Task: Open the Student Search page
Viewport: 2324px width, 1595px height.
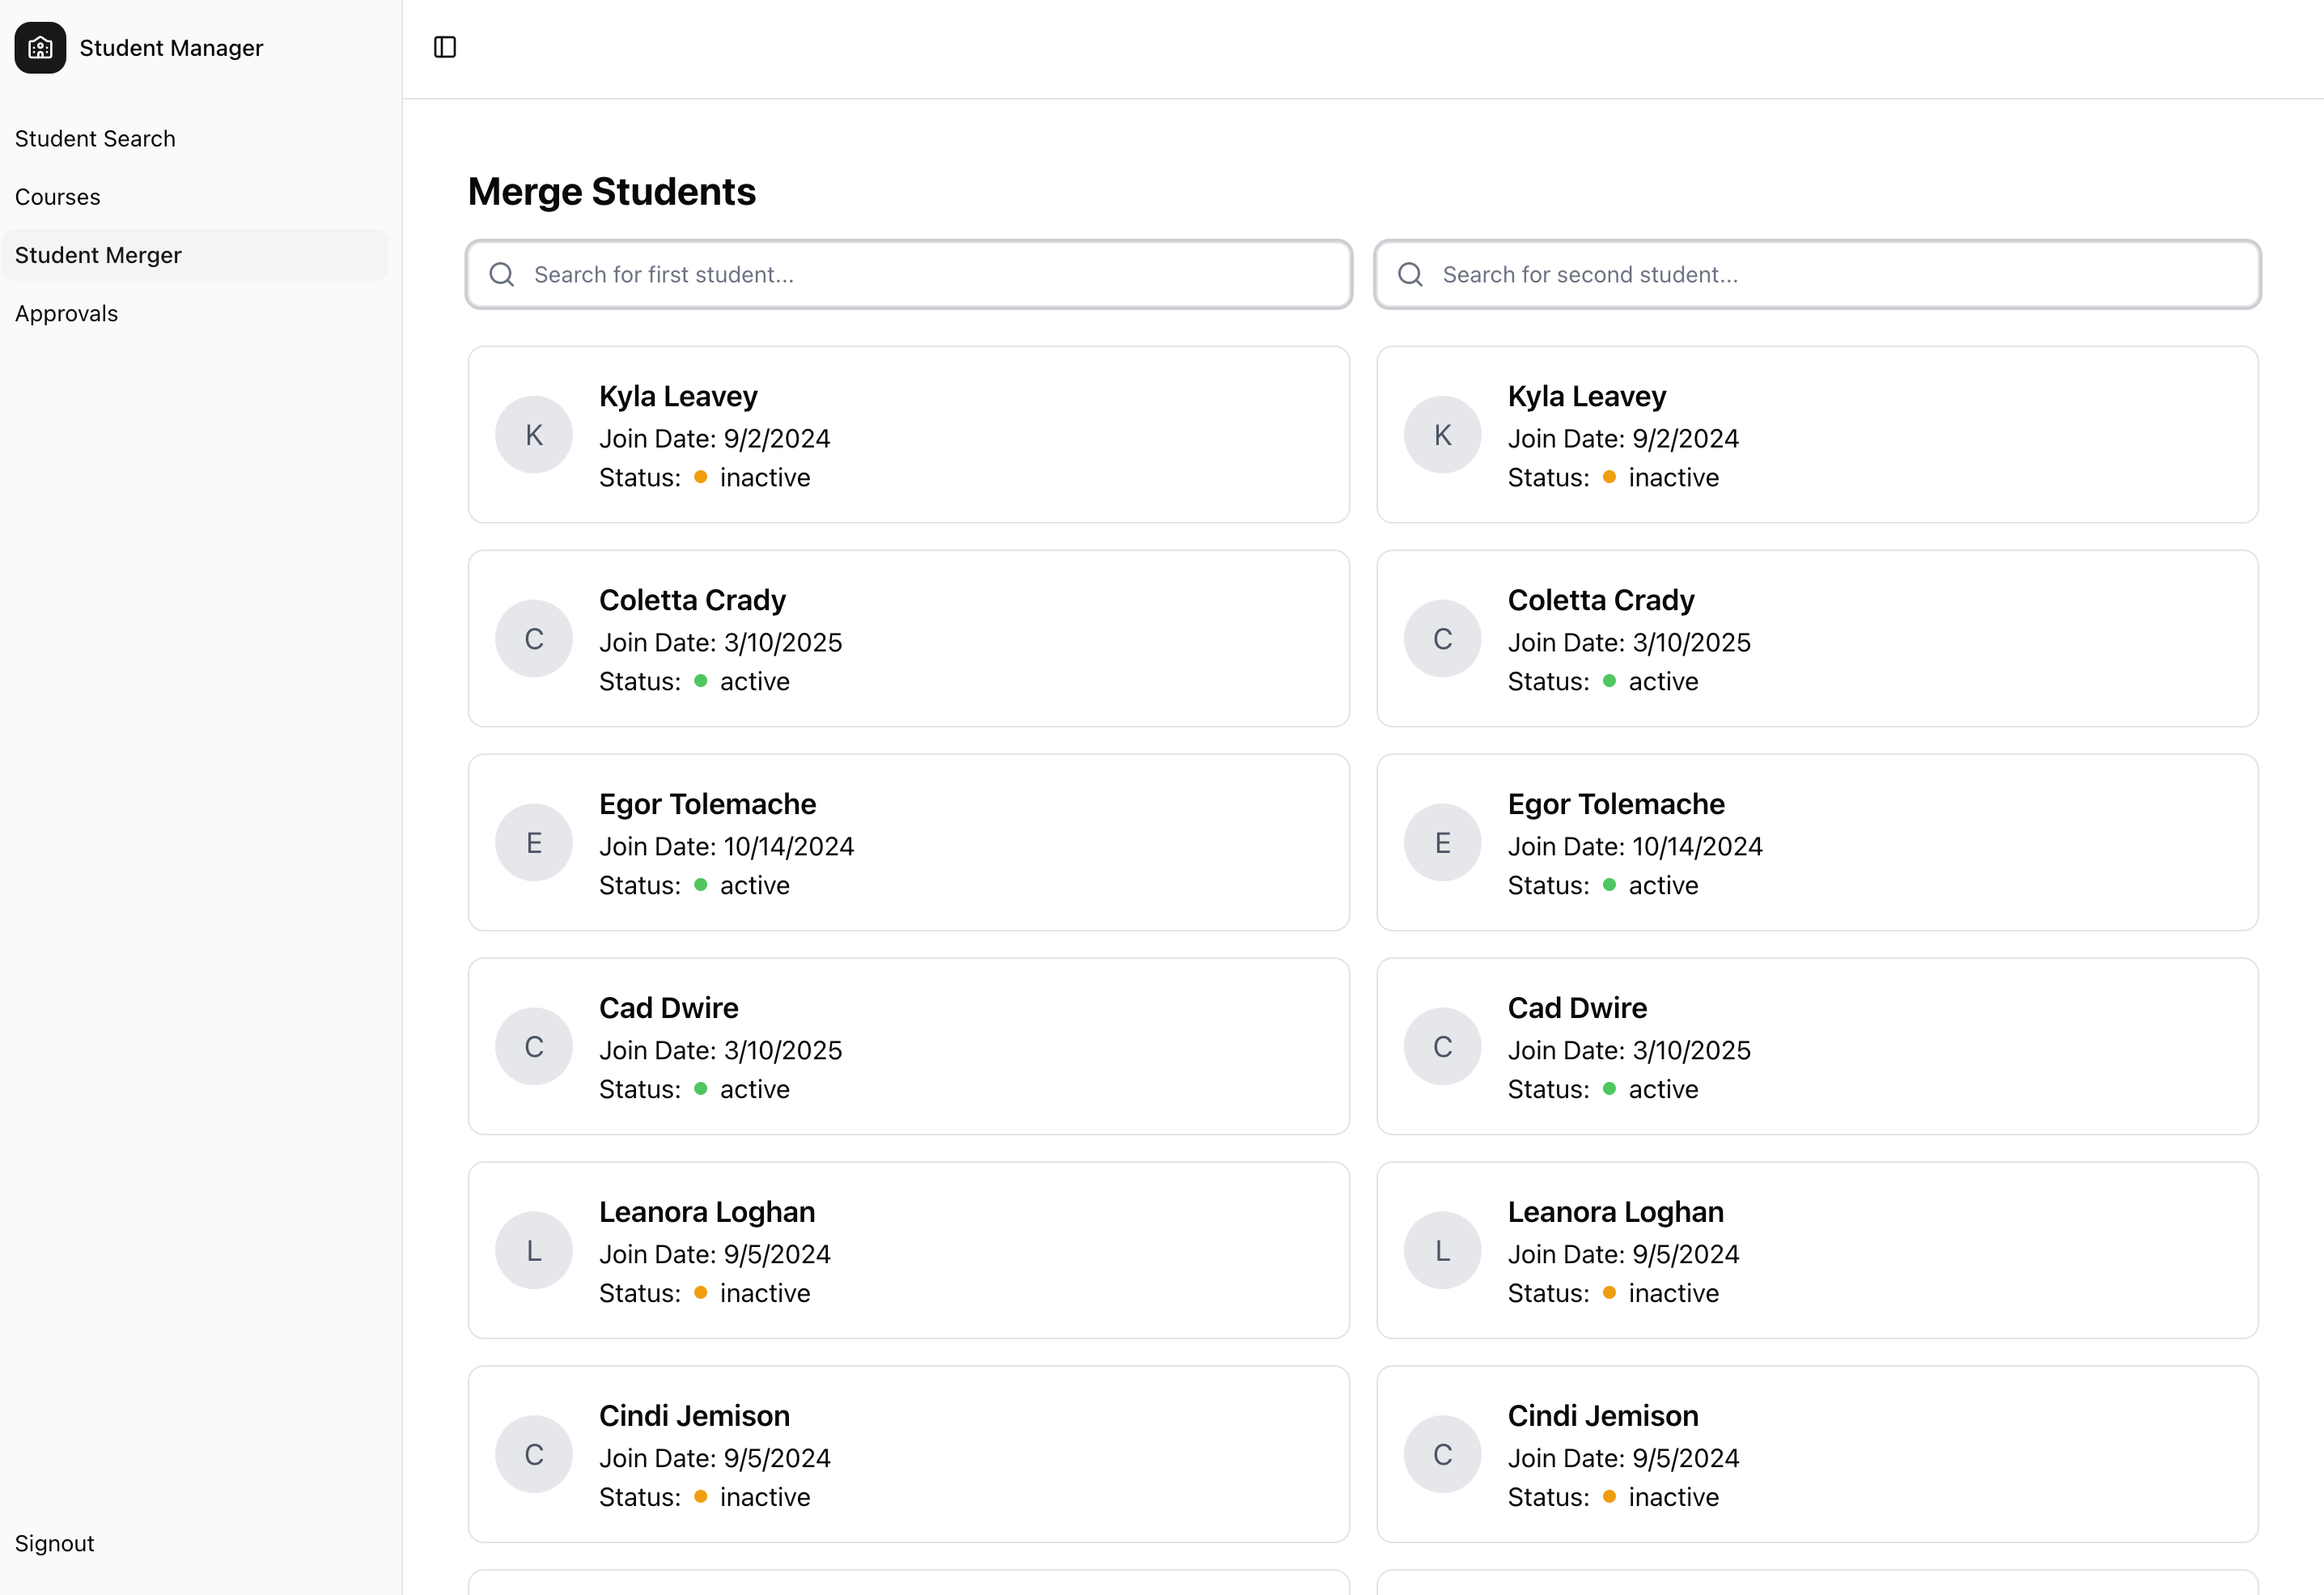Action: [x=95, y=138]
